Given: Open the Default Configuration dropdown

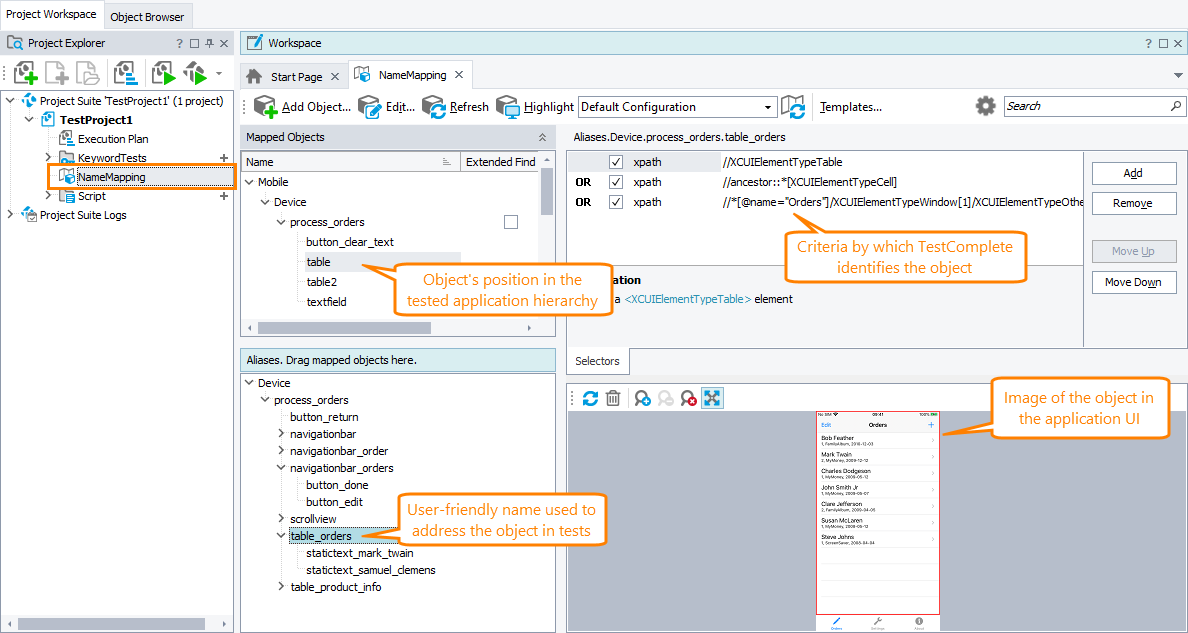Looking at the screenshot, I should [768, 107].
